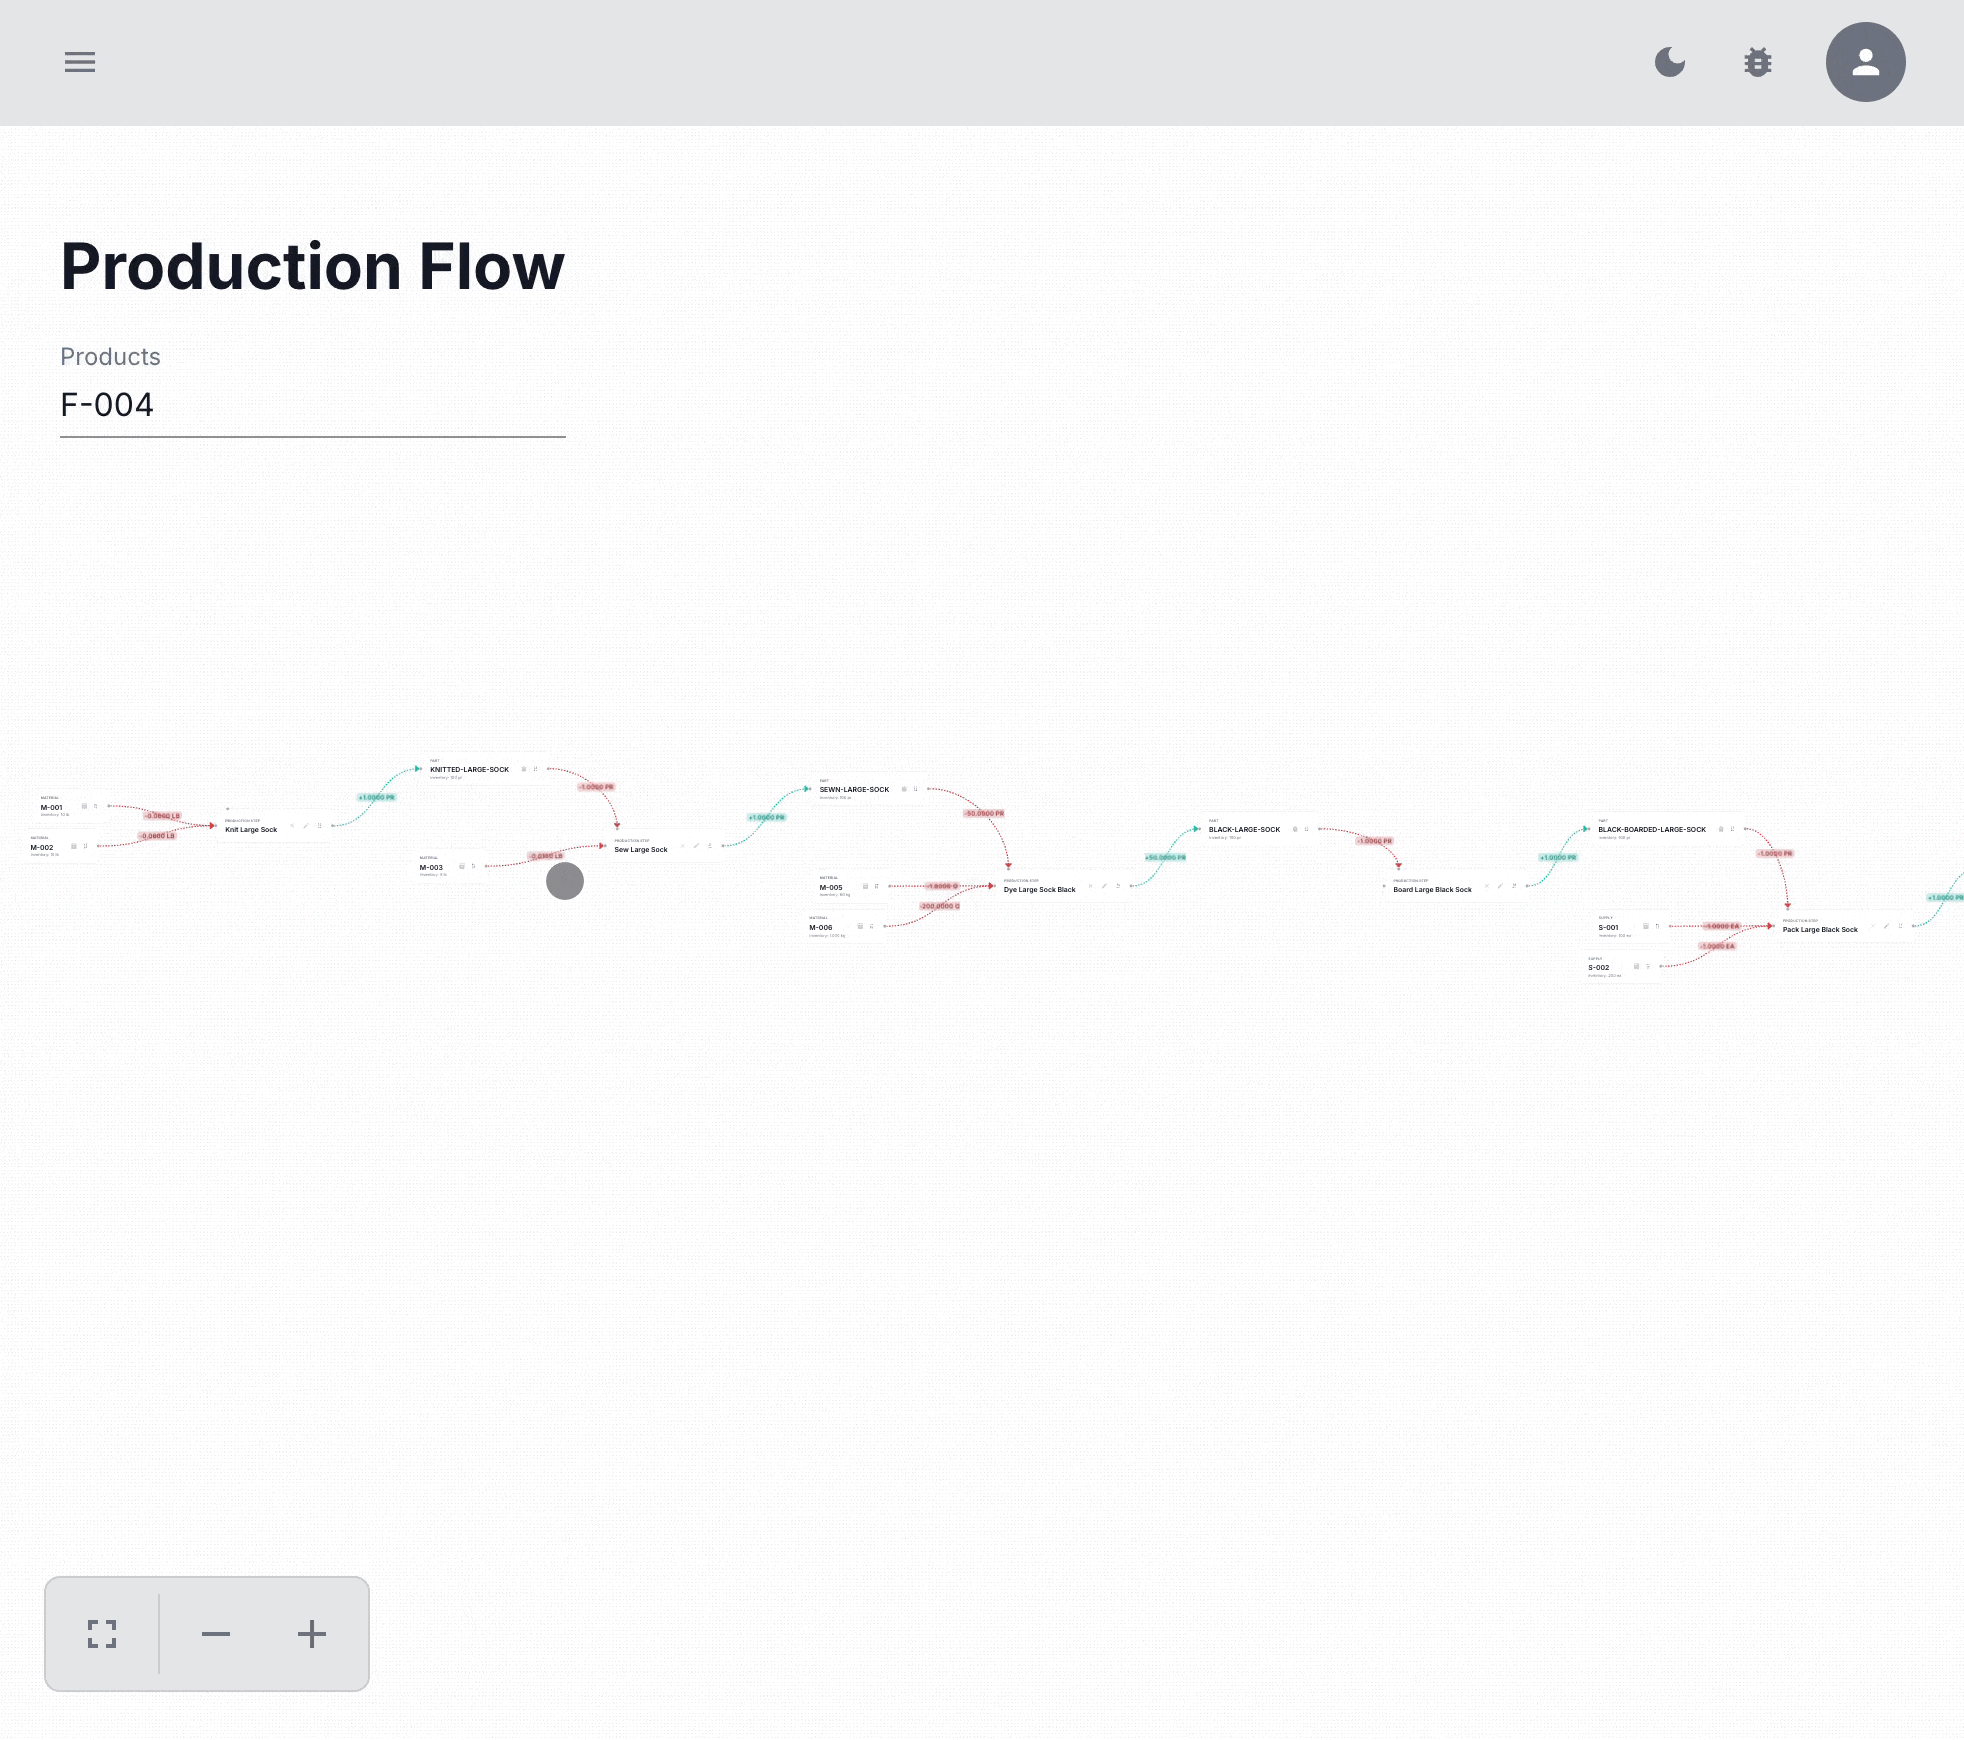This screenshot has width=1964, height=1740.
Task: Click the fit view icon
Action: [x=102, y=1634]
